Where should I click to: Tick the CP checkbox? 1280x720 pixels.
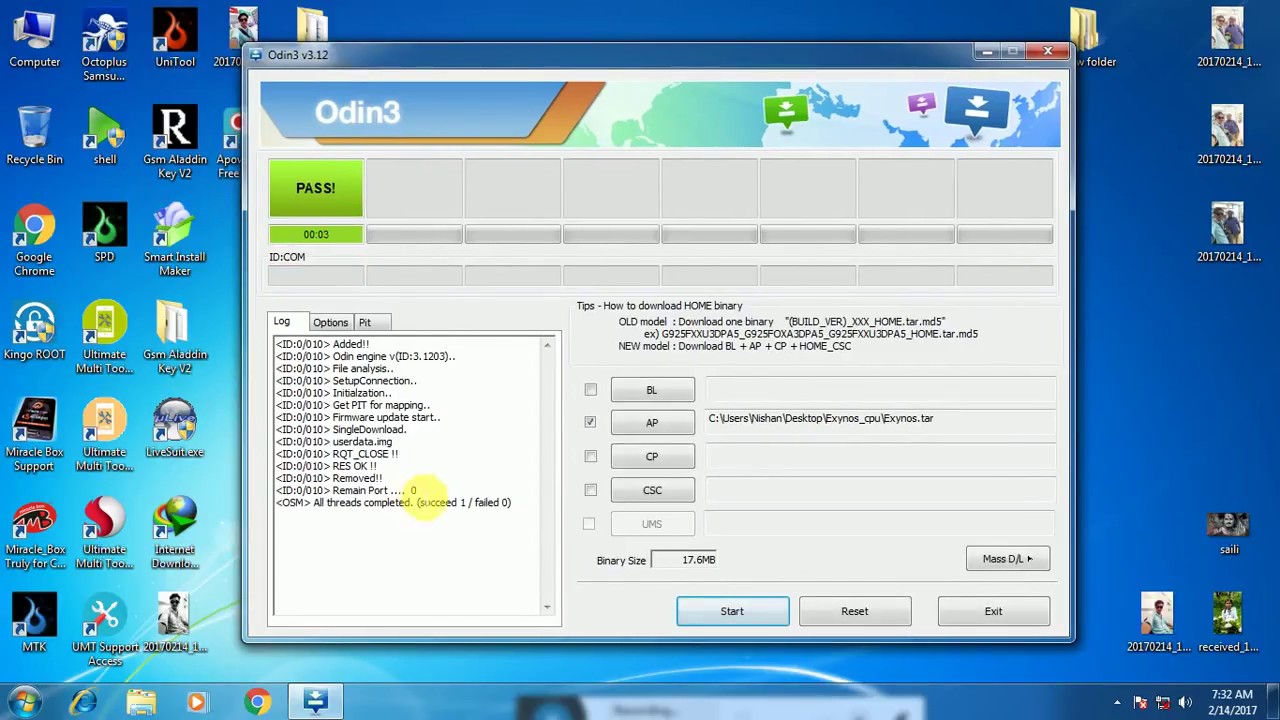pos(590,456)
